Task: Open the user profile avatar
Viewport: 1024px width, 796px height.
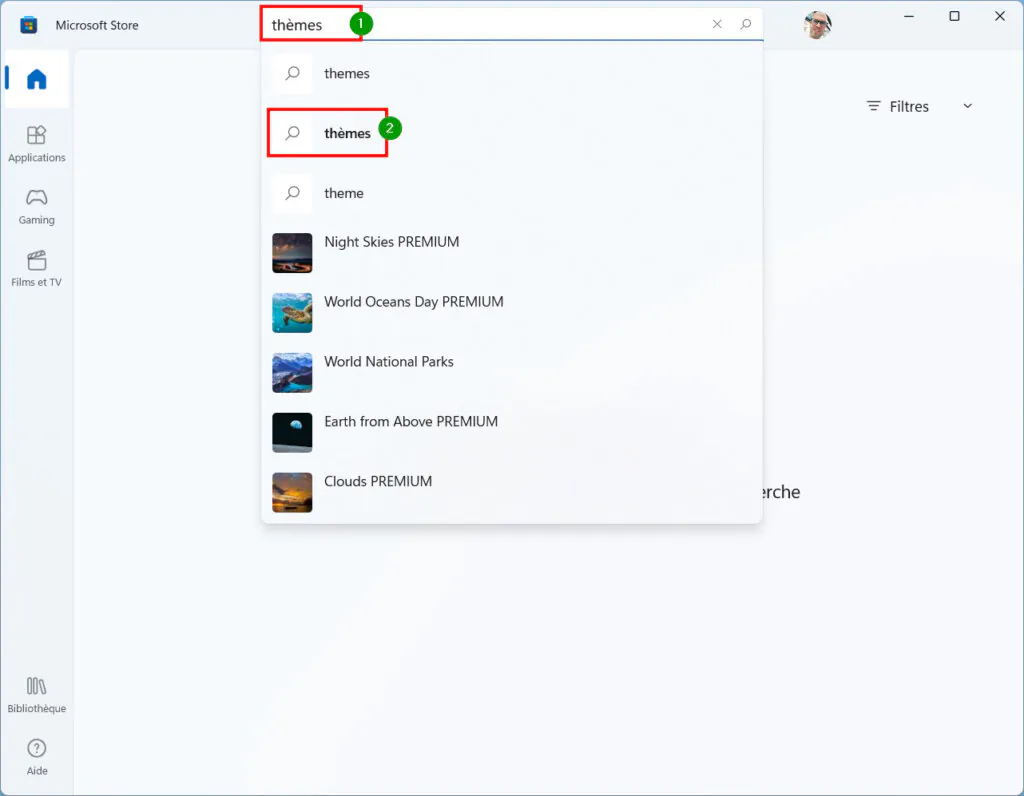Action: pos(817,25)
